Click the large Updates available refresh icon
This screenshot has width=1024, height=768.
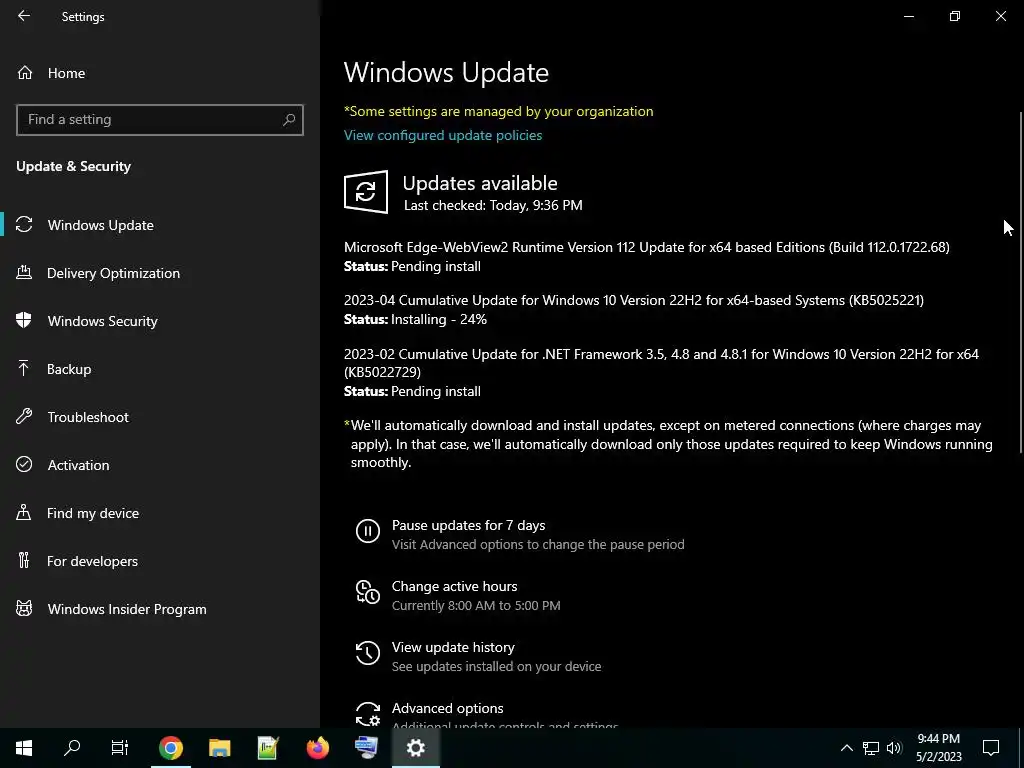click(366, 192)
